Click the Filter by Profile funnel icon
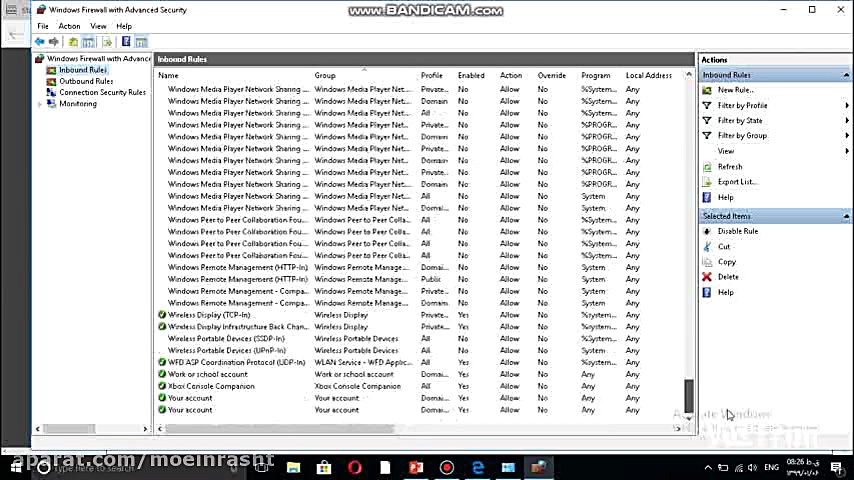This screenshot has height=480, width=854. tap(707, 105)
